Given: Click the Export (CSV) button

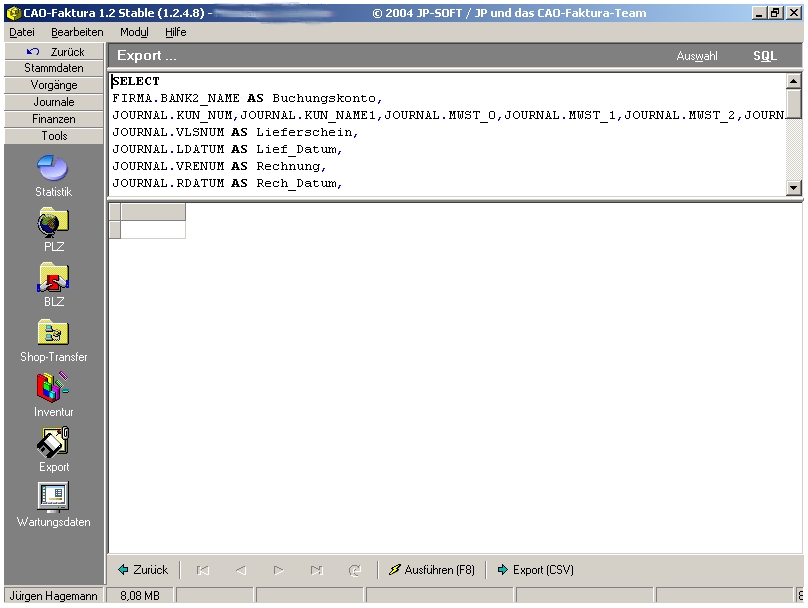Looking at the screenshot, I should click(x=535, y=570).
